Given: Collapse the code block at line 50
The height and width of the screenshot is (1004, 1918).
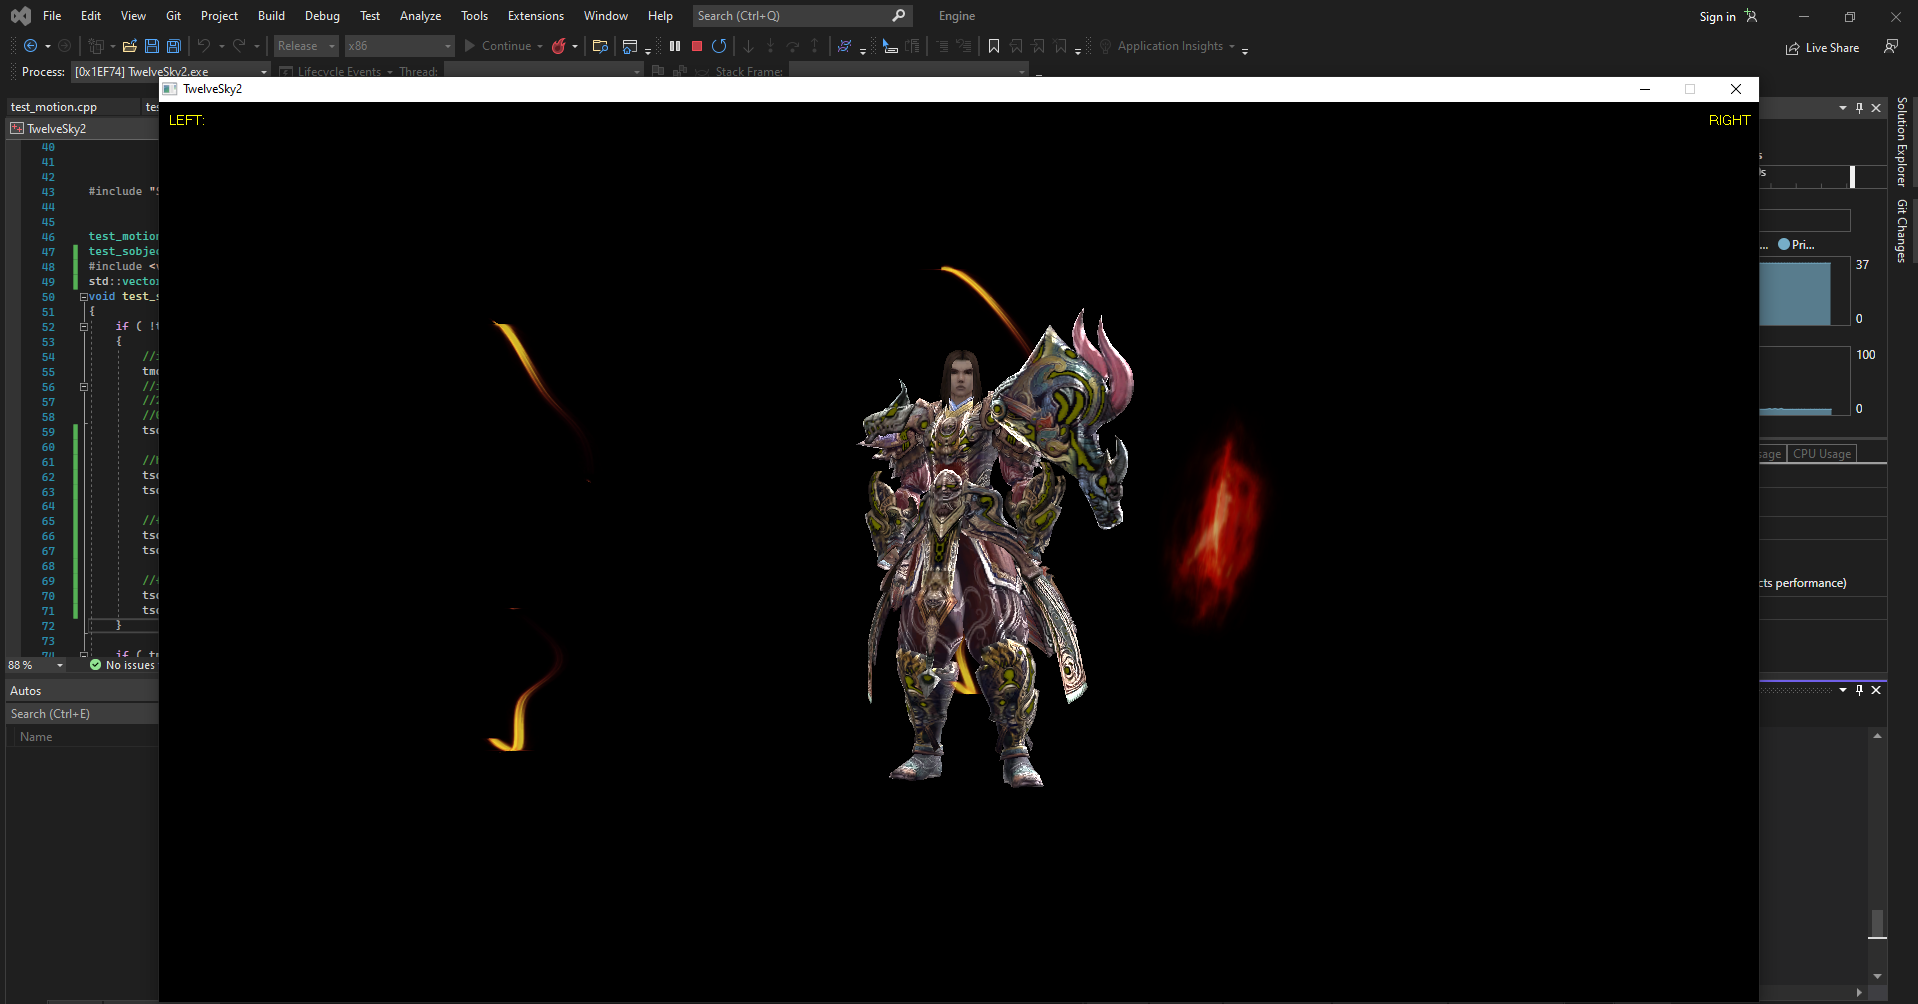Looking at the screenshot, I should pyautogui.click(x=84, y=296).
